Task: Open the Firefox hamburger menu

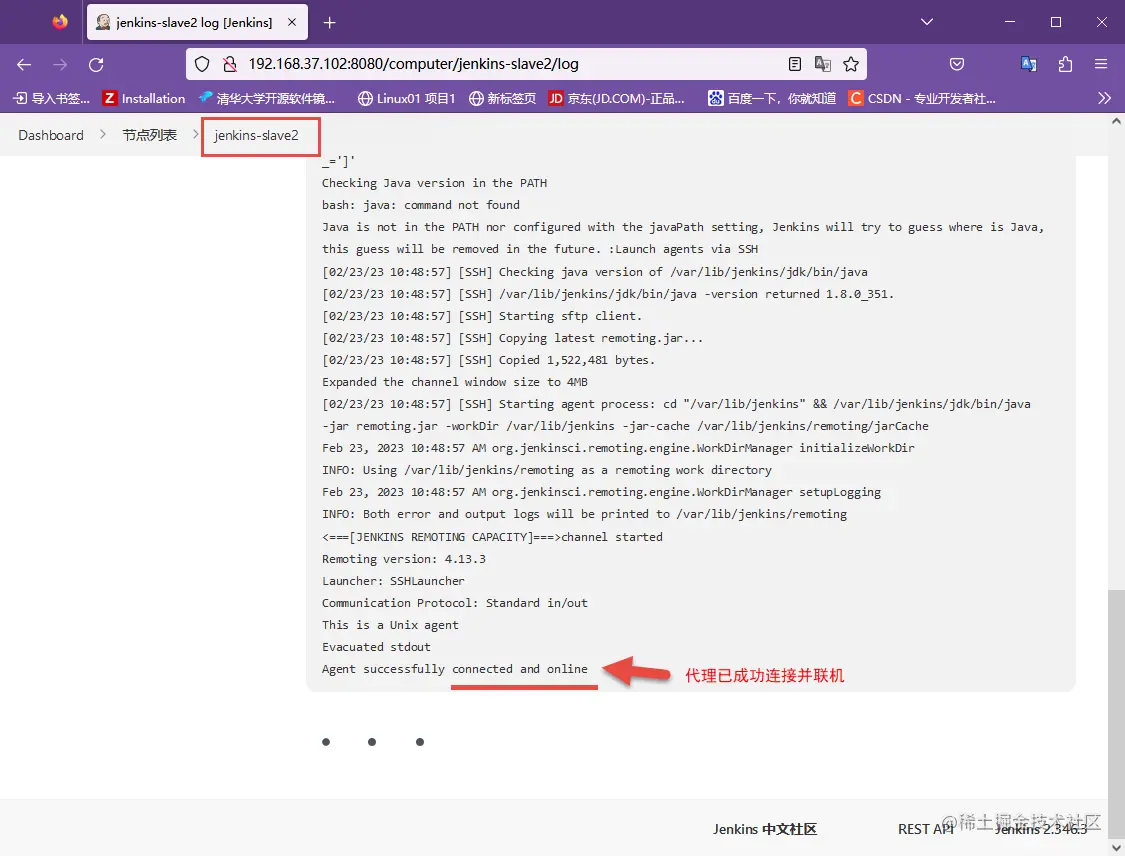Action: (x=1101, y=65)
